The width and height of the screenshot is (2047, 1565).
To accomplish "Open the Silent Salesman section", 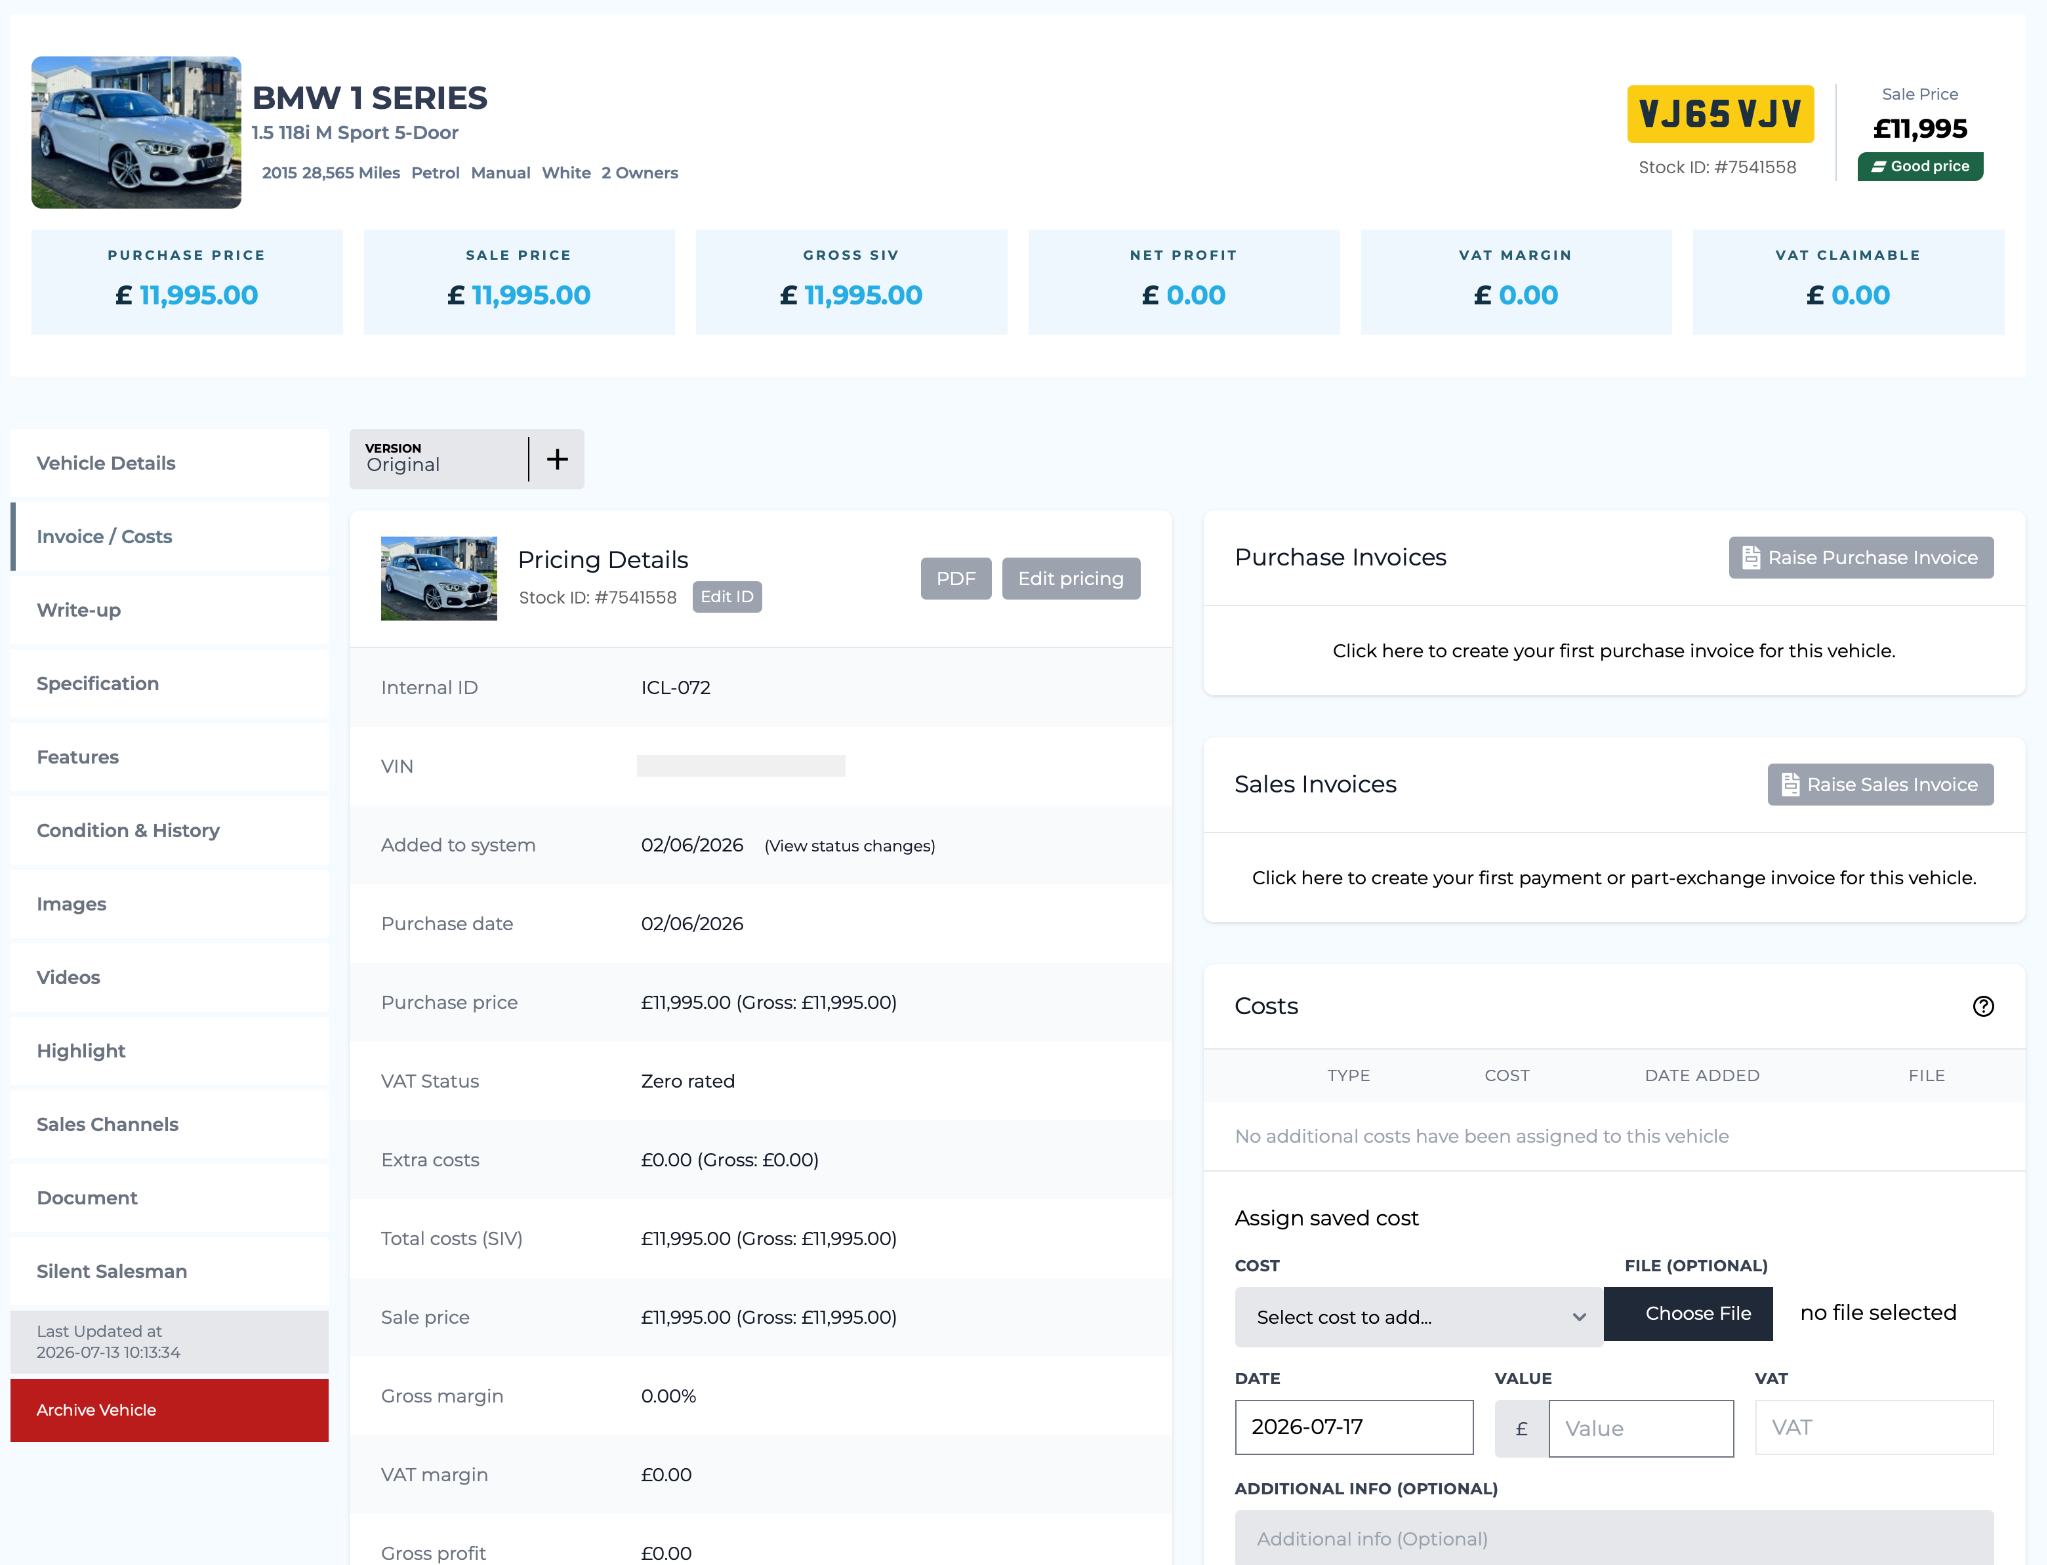I will coord(169,1272).
